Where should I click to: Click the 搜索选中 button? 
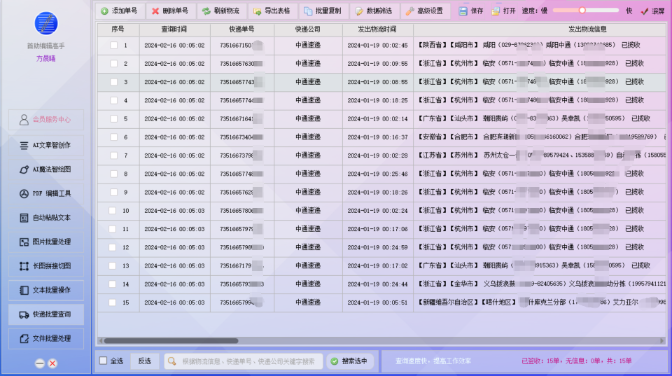350,361
